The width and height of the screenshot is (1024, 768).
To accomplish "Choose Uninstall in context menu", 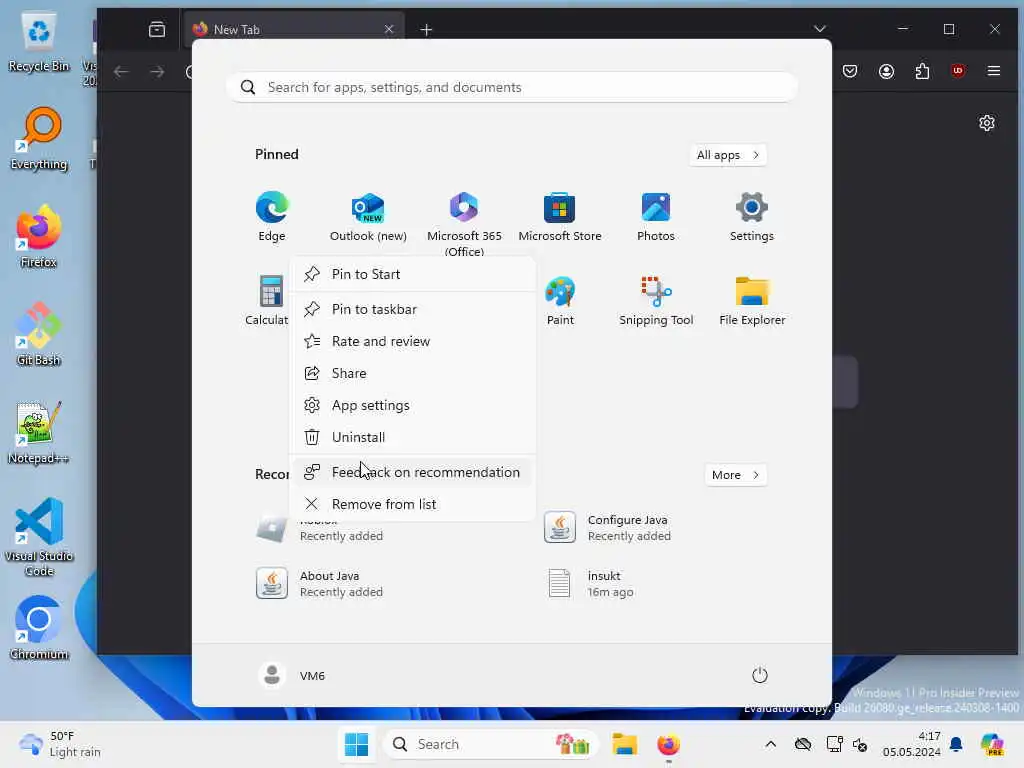I will pyautogui.click(x=413, y=437).
